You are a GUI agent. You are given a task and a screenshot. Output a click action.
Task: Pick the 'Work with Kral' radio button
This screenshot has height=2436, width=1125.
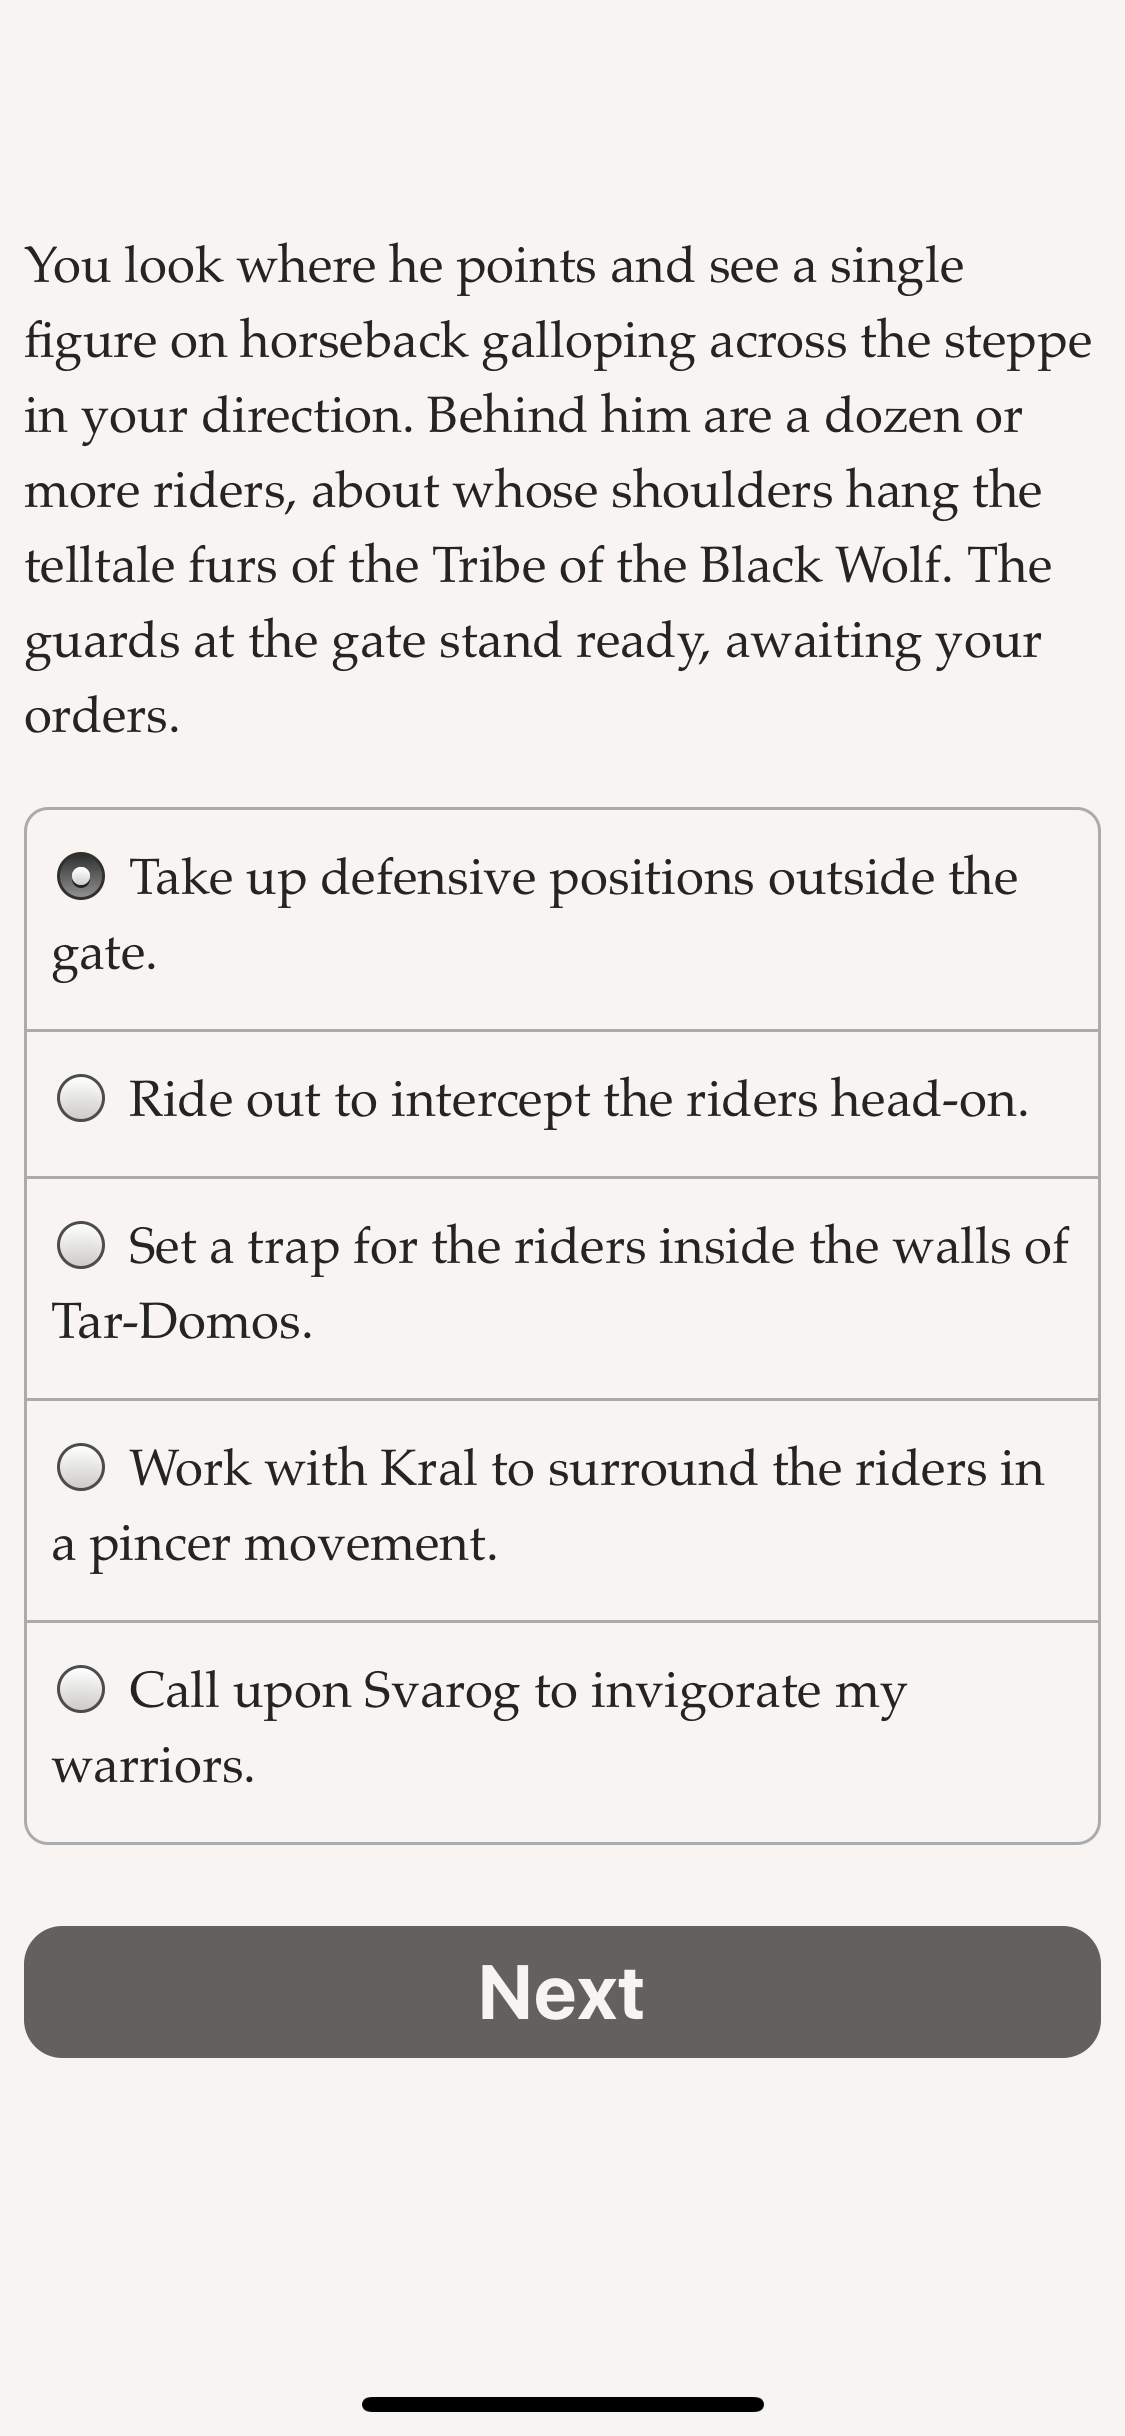click(81, 1467)
